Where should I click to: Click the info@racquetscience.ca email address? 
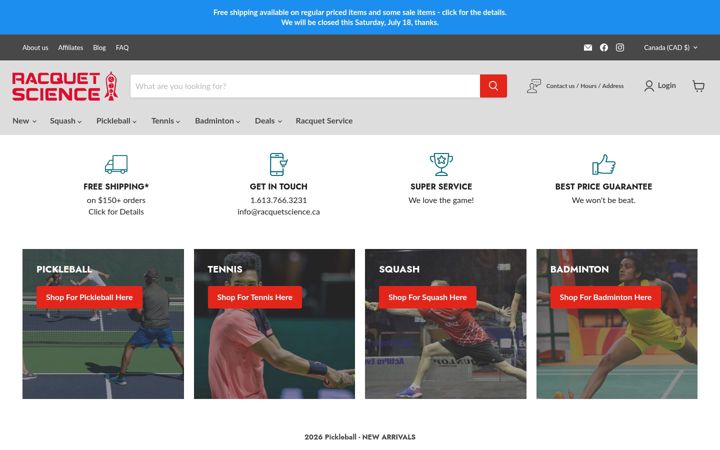[x=278, y=212]
